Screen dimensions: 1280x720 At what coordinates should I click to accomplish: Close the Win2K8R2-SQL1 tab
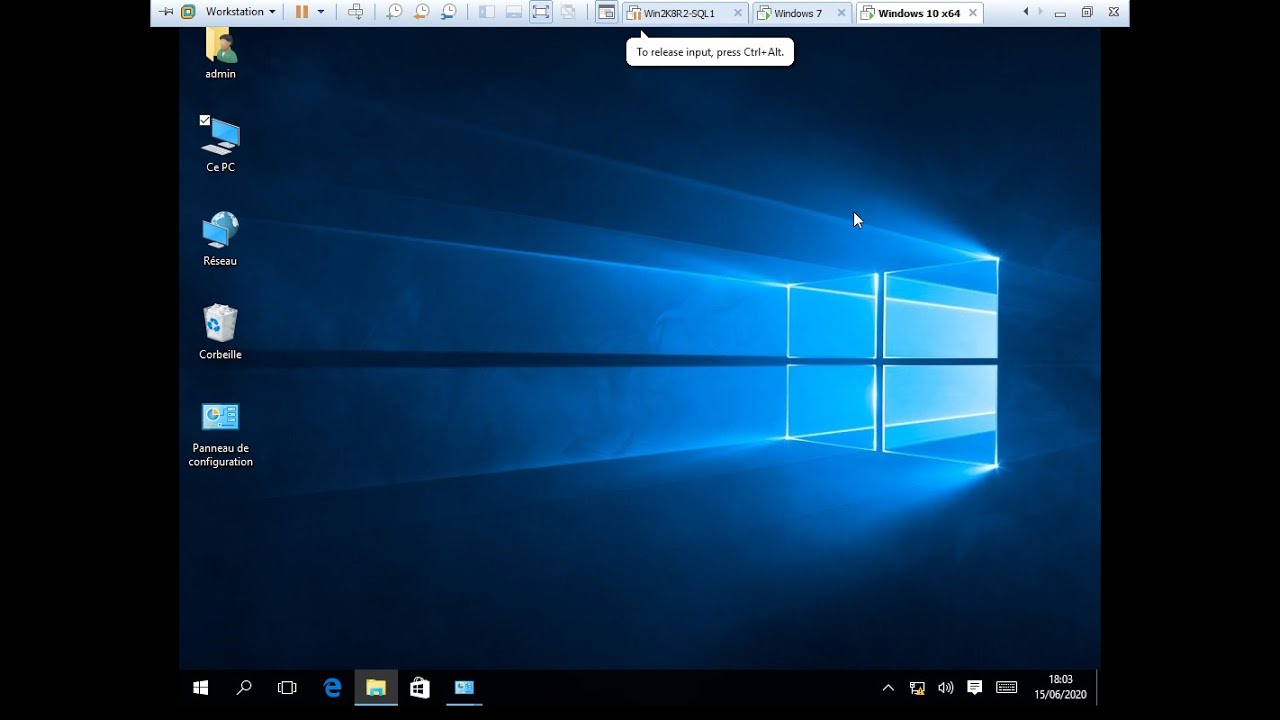point(738,13)
